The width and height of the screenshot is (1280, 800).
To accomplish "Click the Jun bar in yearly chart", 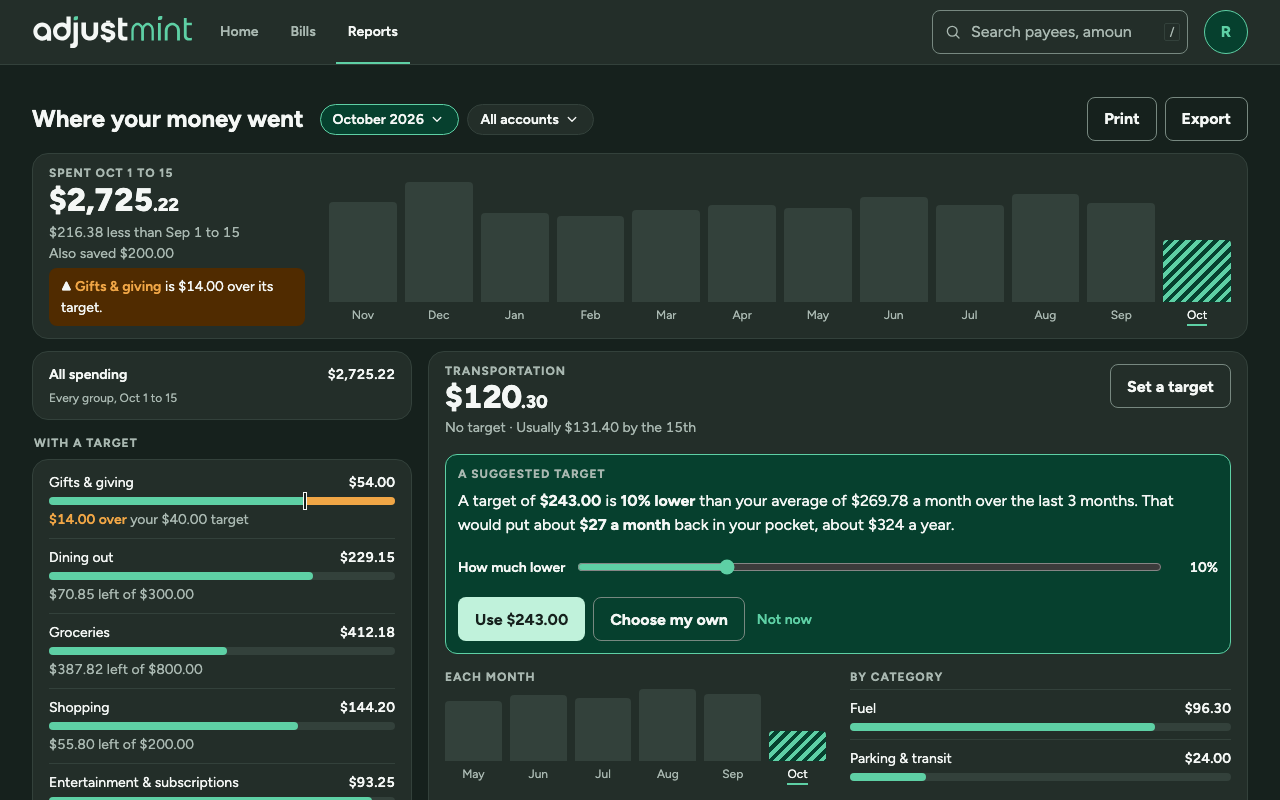I will pos(894,250).
